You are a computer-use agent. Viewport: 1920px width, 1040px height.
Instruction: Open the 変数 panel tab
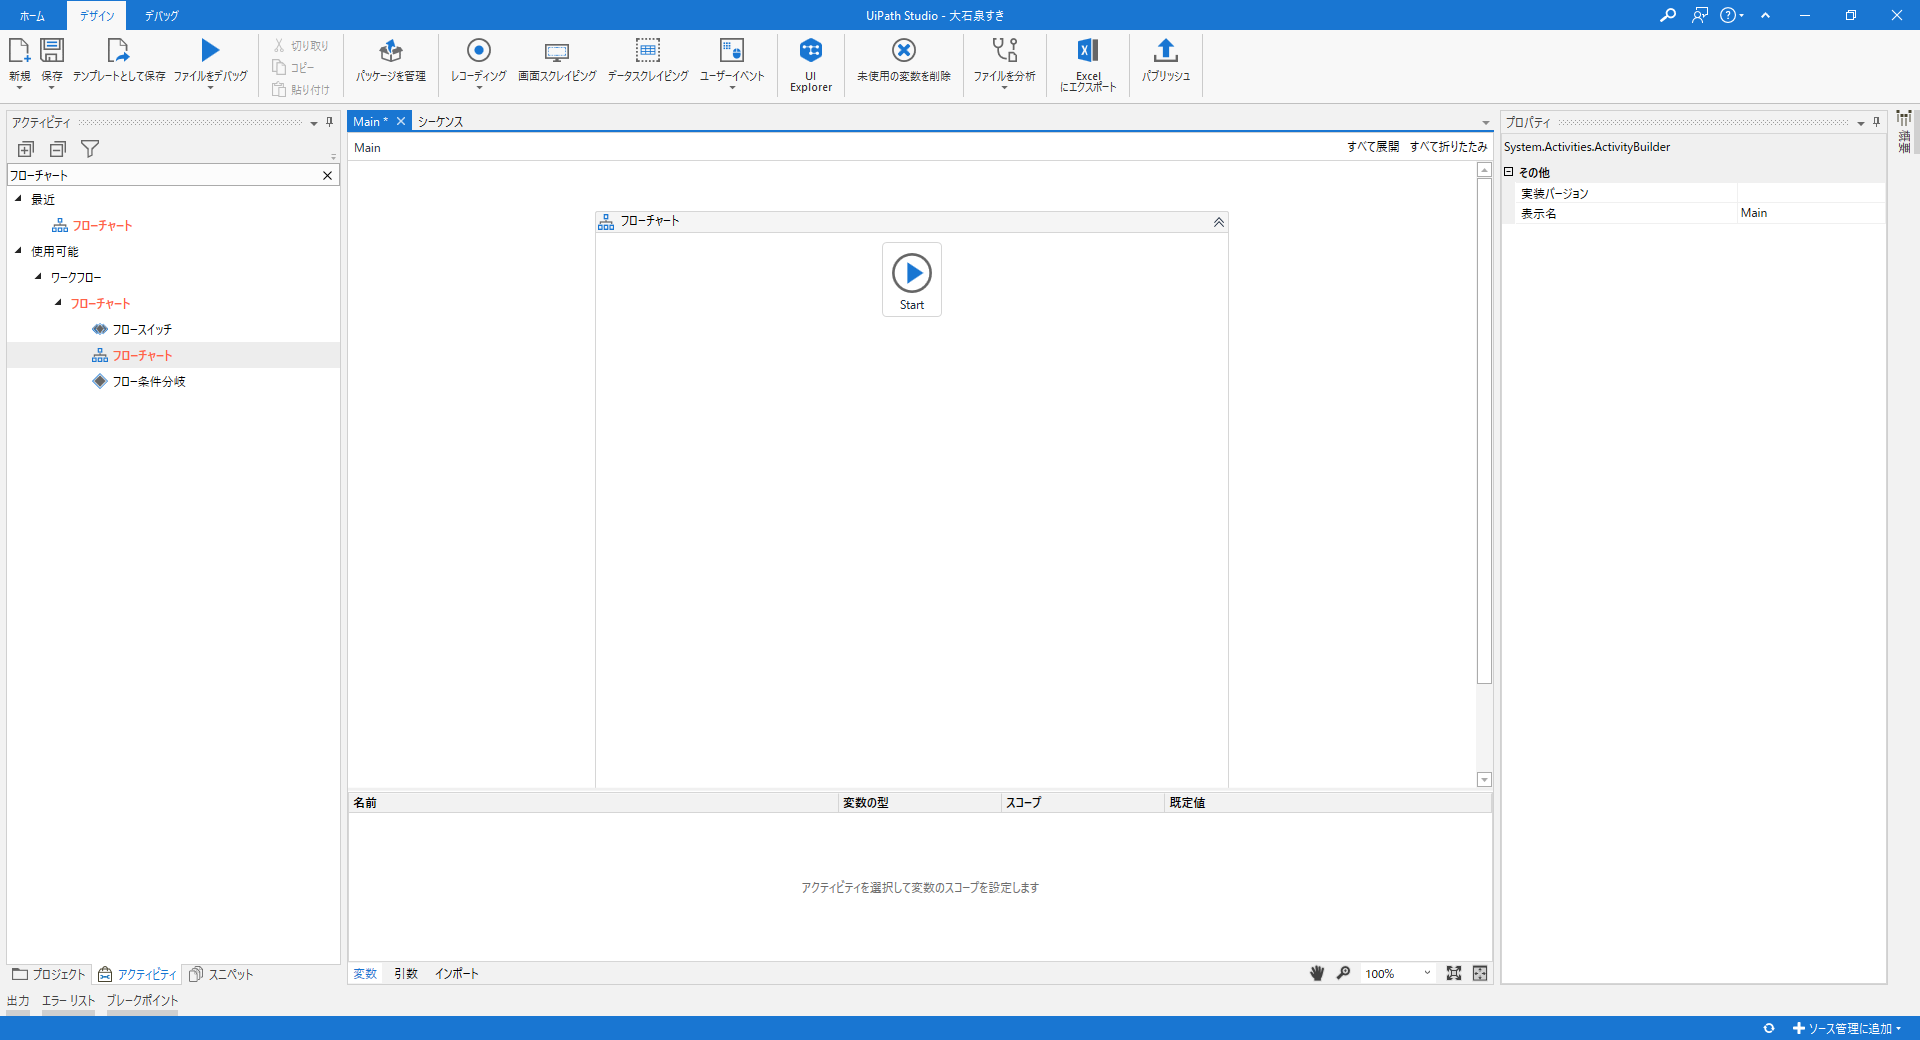tap(365, 974)
